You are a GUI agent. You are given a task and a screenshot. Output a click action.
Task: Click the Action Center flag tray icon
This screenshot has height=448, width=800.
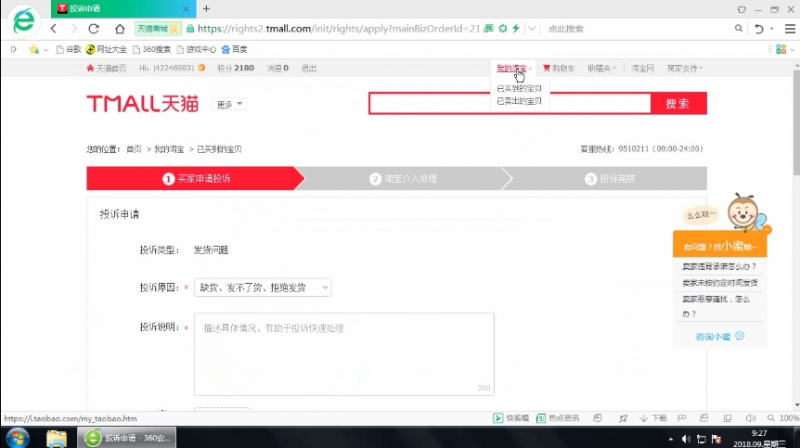tap(716, 439)
